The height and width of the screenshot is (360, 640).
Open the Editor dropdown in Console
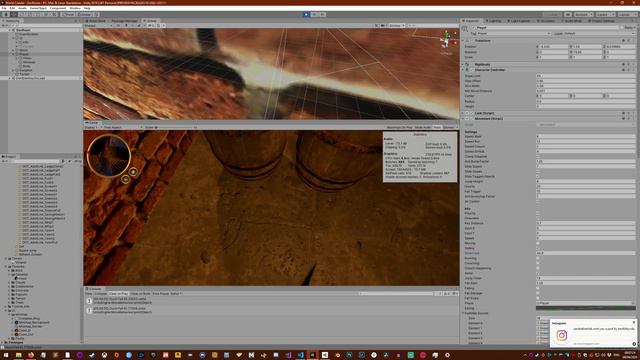coord(176,293)
